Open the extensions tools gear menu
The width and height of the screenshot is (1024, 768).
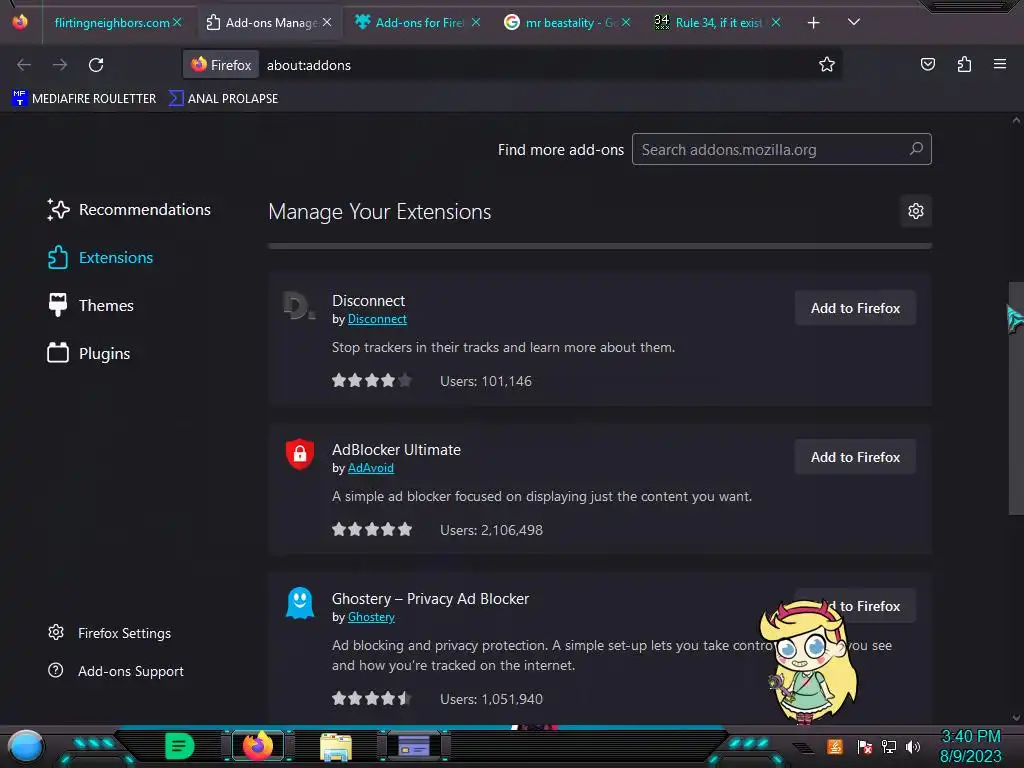[x=916, y=211]
